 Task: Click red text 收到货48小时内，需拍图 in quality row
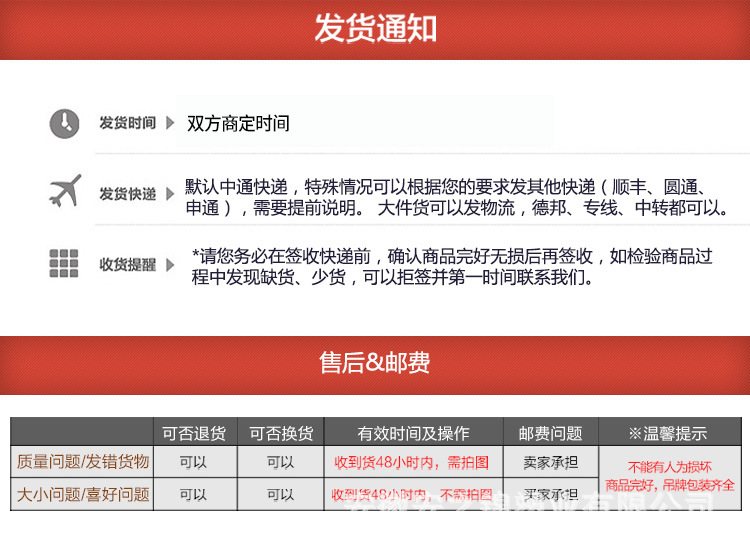(412, 463)
